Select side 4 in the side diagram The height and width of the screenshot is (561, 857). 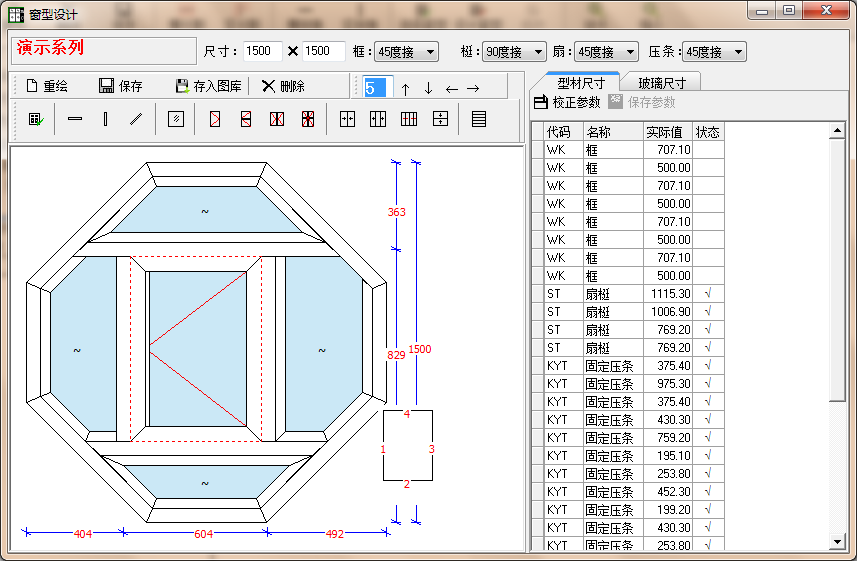[x=407, y=414]
